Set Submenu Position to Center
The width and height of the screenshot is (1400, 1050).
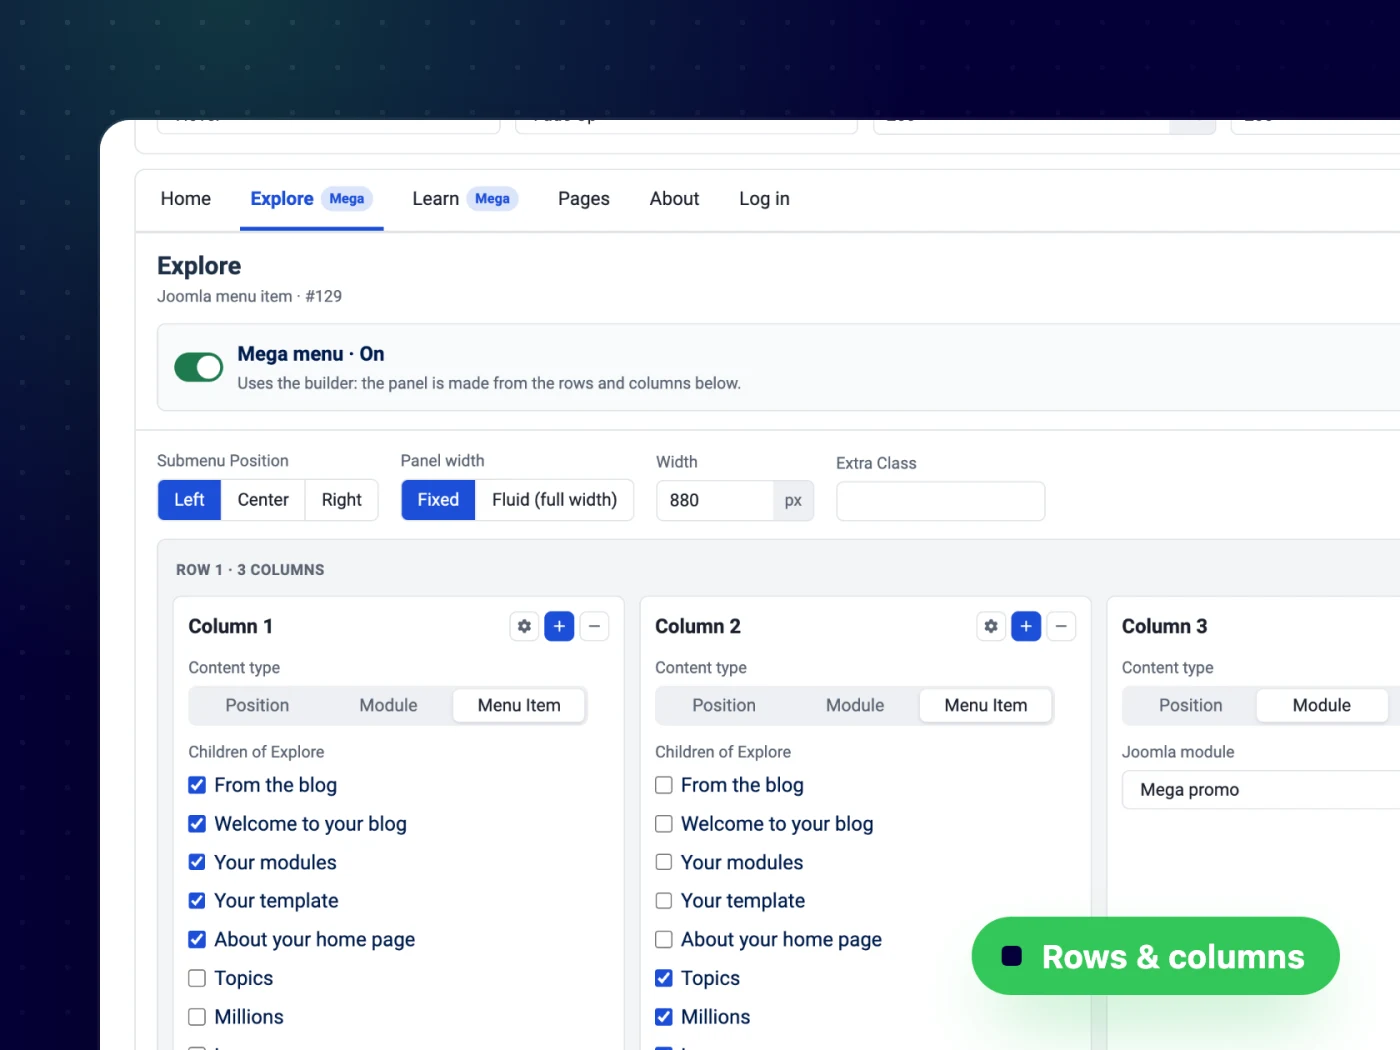coord(263,500)
